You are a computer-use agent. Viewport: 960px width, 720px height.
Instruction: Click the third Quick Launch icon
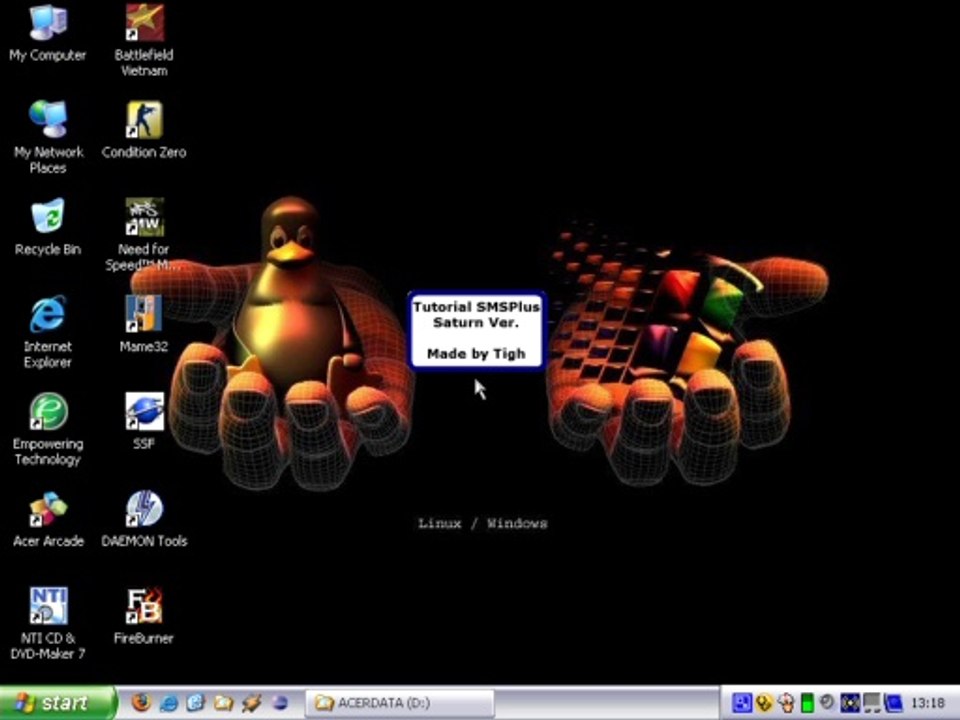196,703
